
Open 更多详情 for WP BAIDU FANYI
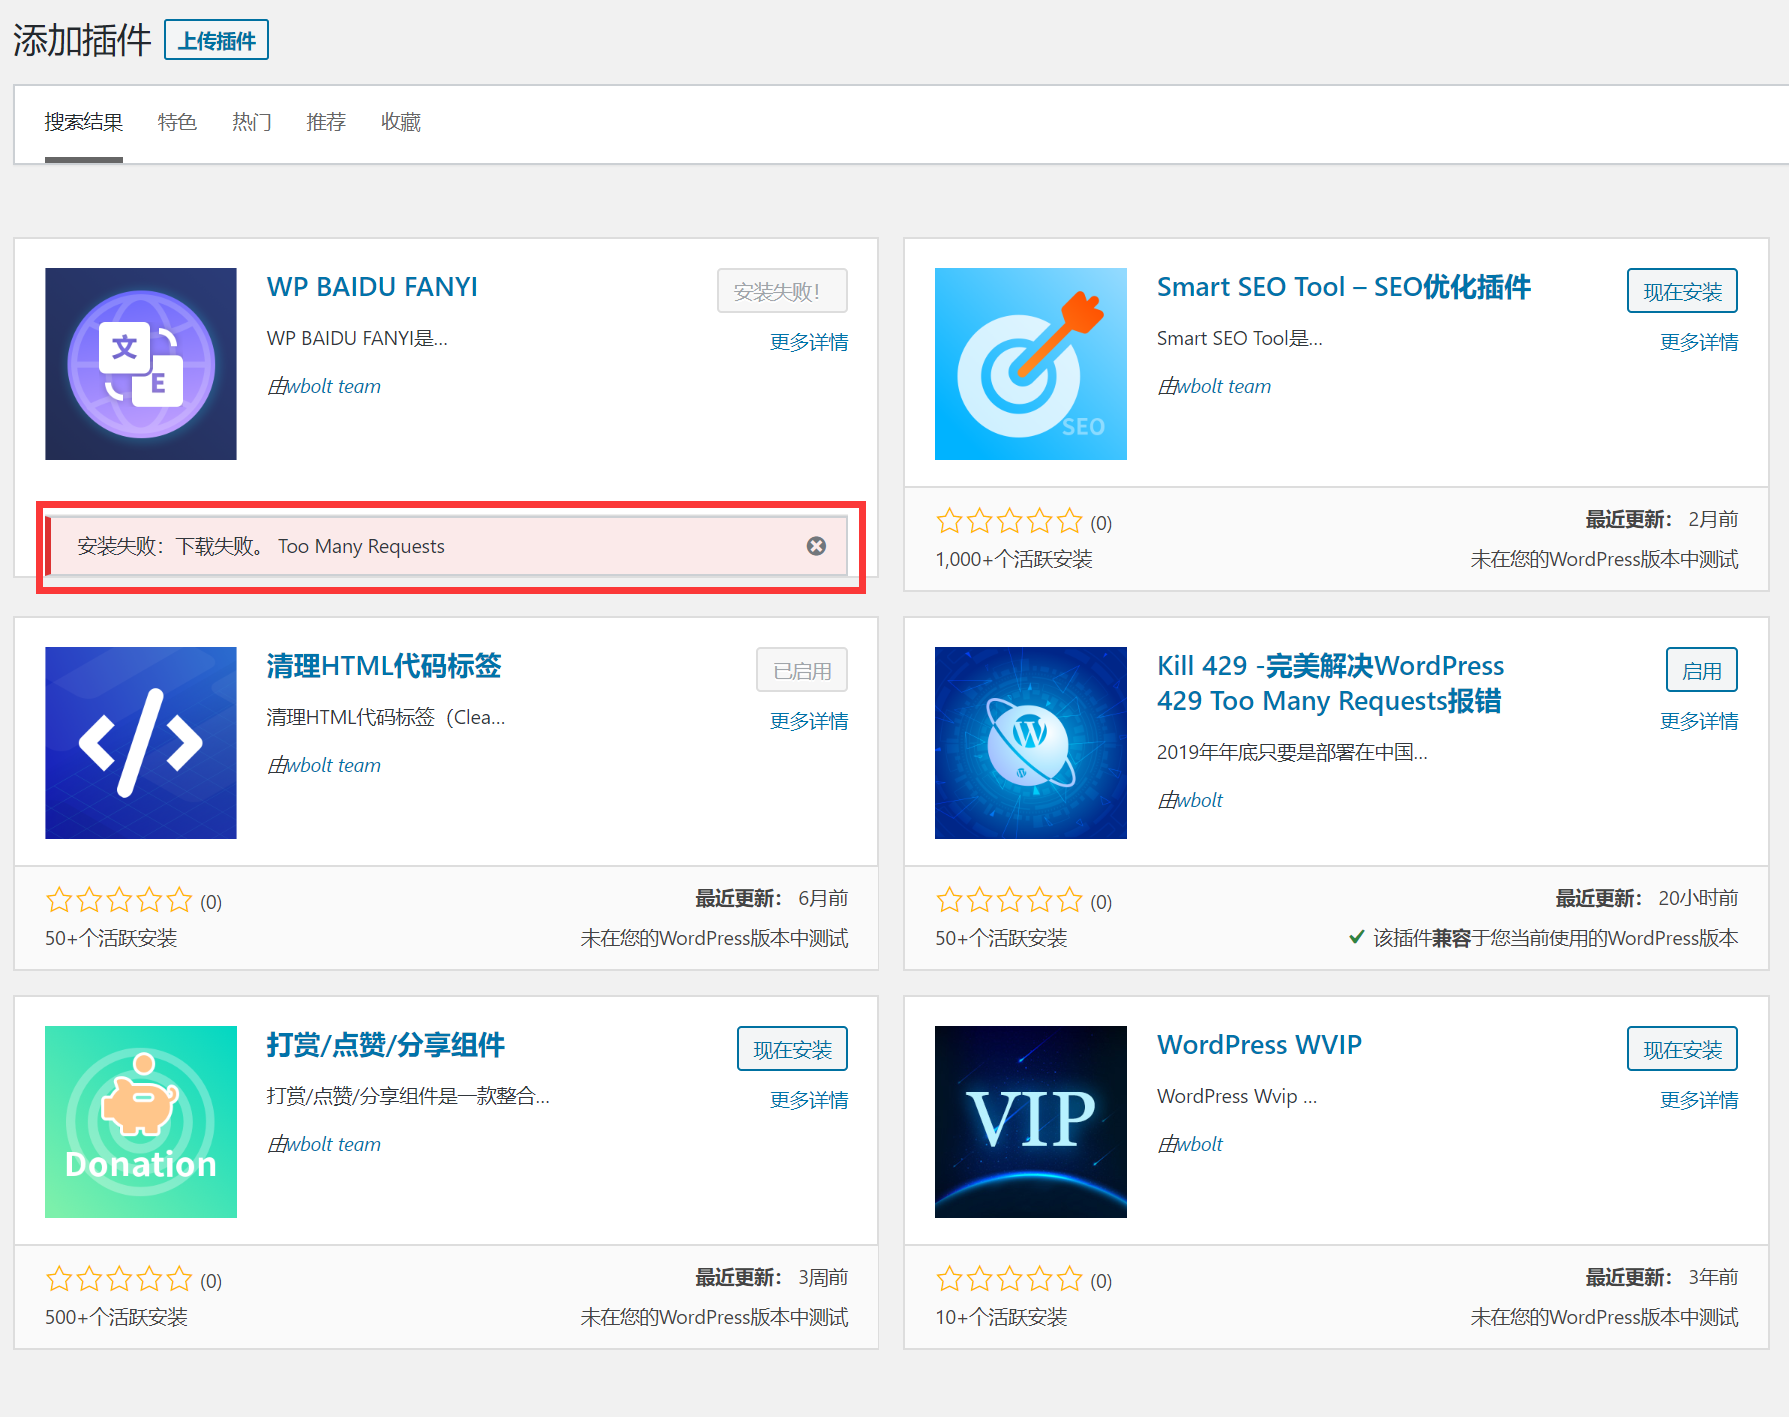[x=809, y=341]
